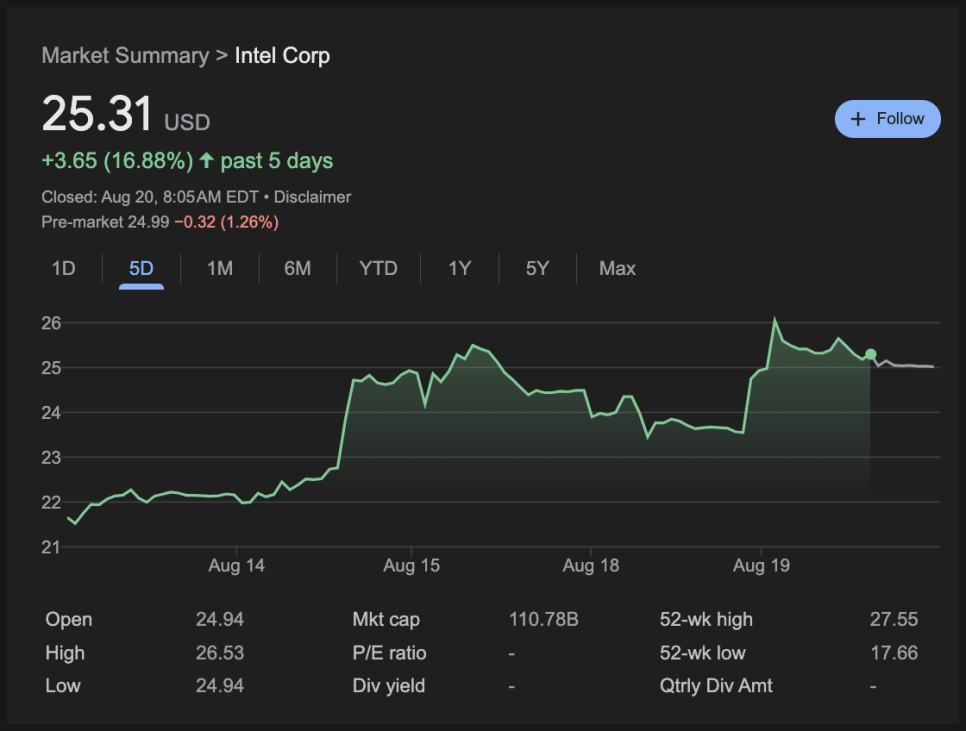Open the Market Summary link
Image resolution: width=966 pixels, height=731 pixels.
pyautogui.click(x=125, y=55)
